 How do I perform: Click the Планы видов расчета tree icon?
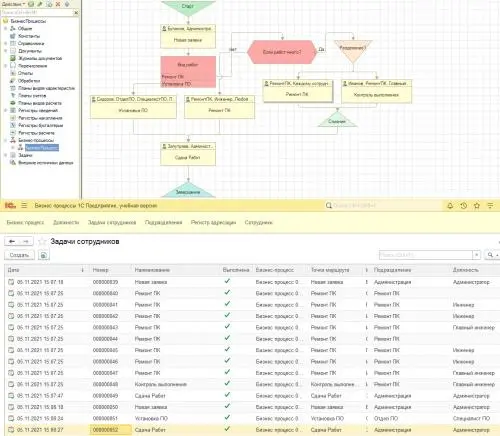coord(13,103)
